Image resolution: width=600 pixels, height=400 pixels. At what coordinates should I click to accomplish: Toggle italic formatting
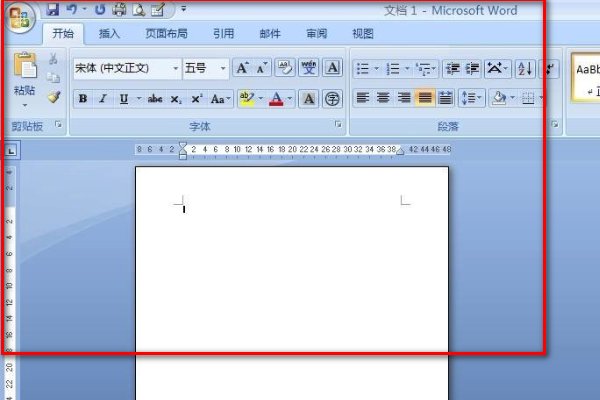[x=103, y=99]
